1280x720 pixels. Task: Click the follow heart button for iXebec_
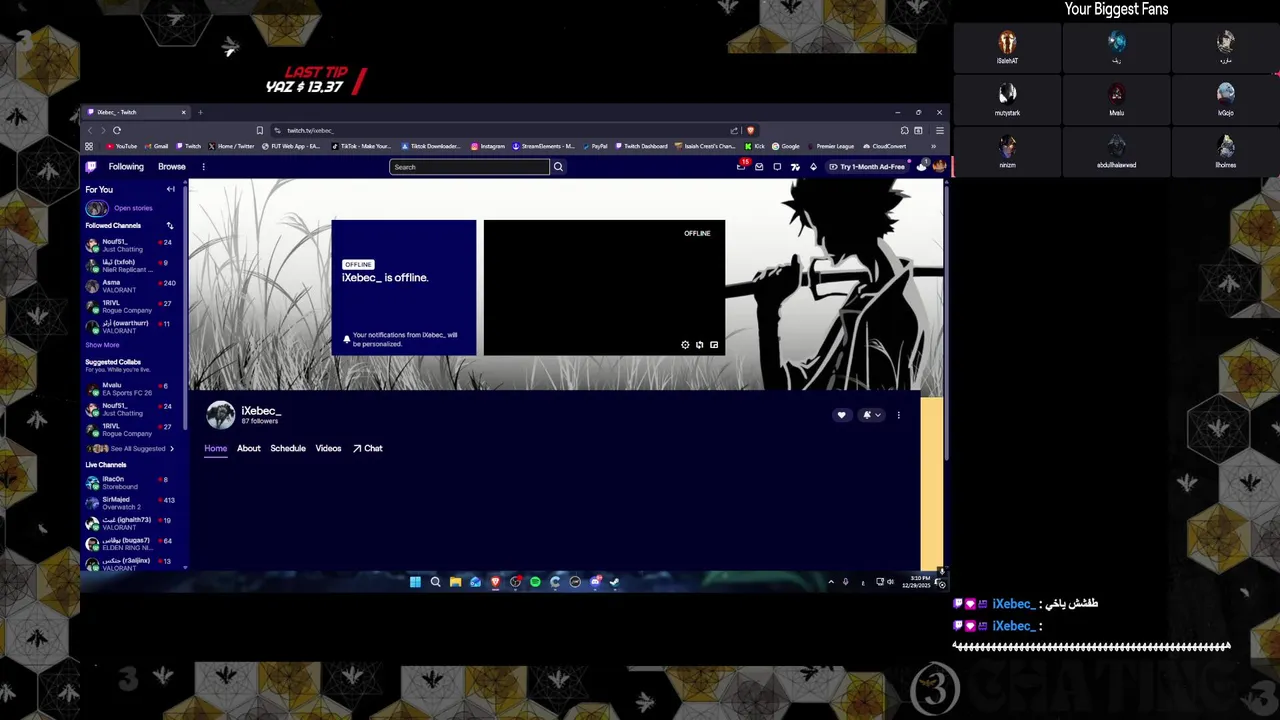point(841,415)
